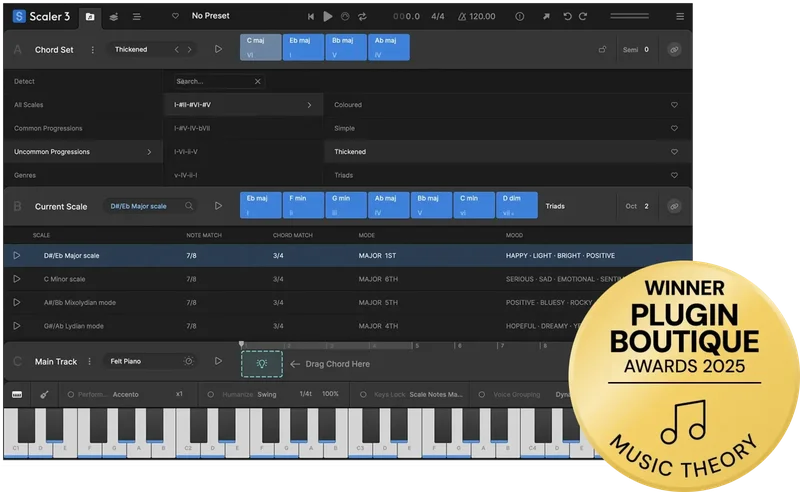Image resolution: width=800 pixels, height=492 pixels.
Task: Open Main Track three-dot menu
Action: click(x=89, y=361)
